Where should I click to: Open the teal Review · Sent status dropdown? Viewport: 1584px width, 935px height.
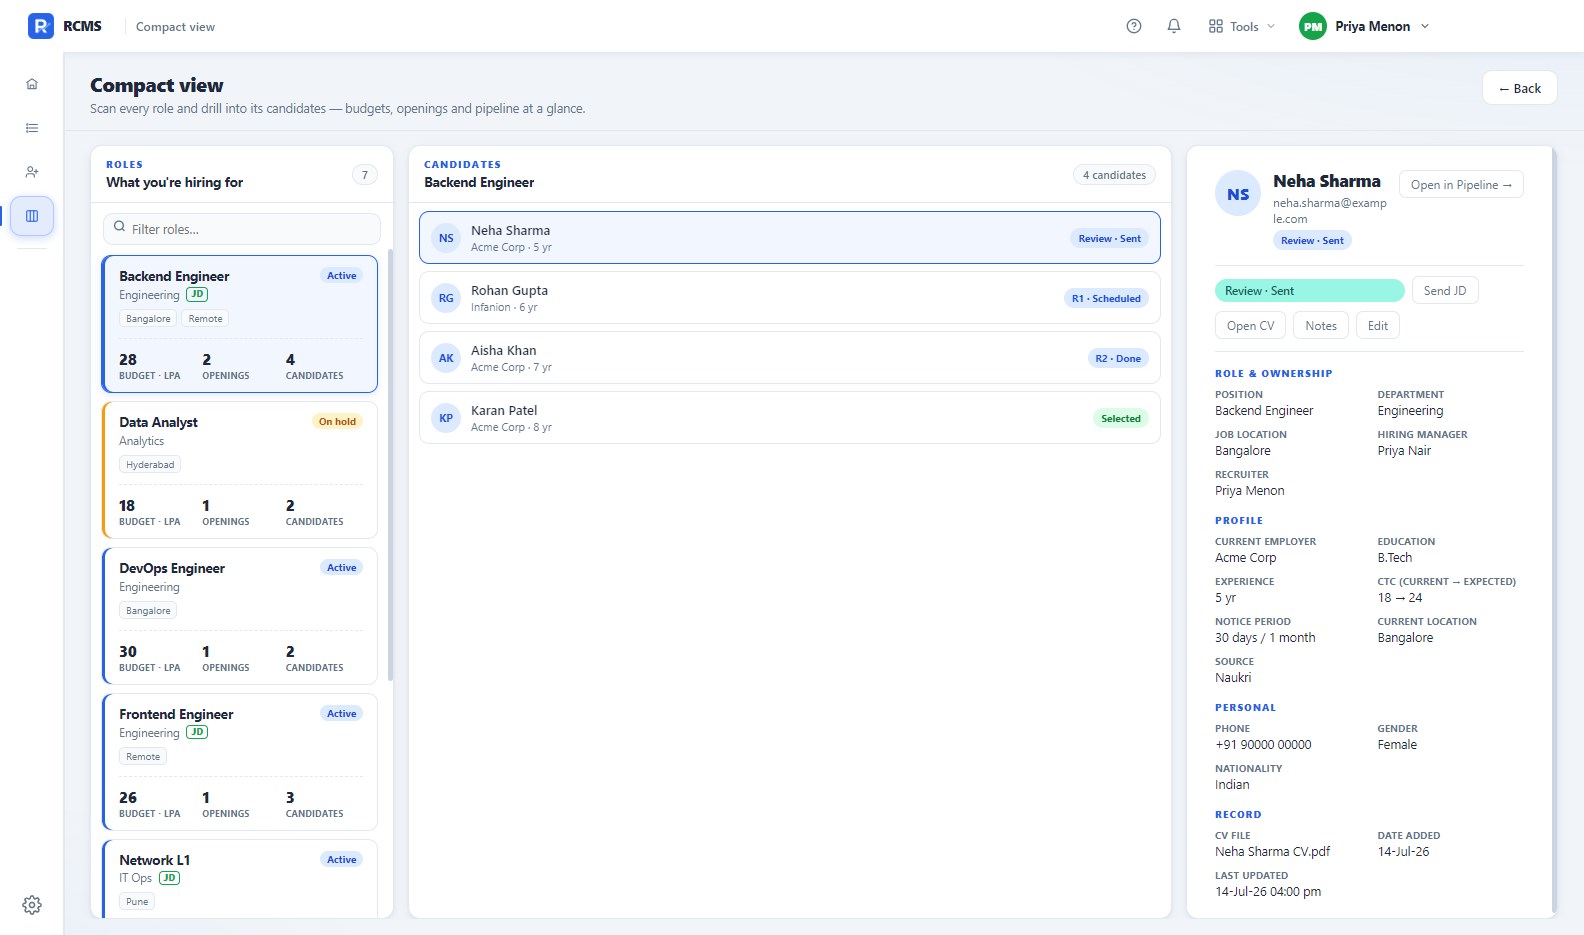[1310, 291]
